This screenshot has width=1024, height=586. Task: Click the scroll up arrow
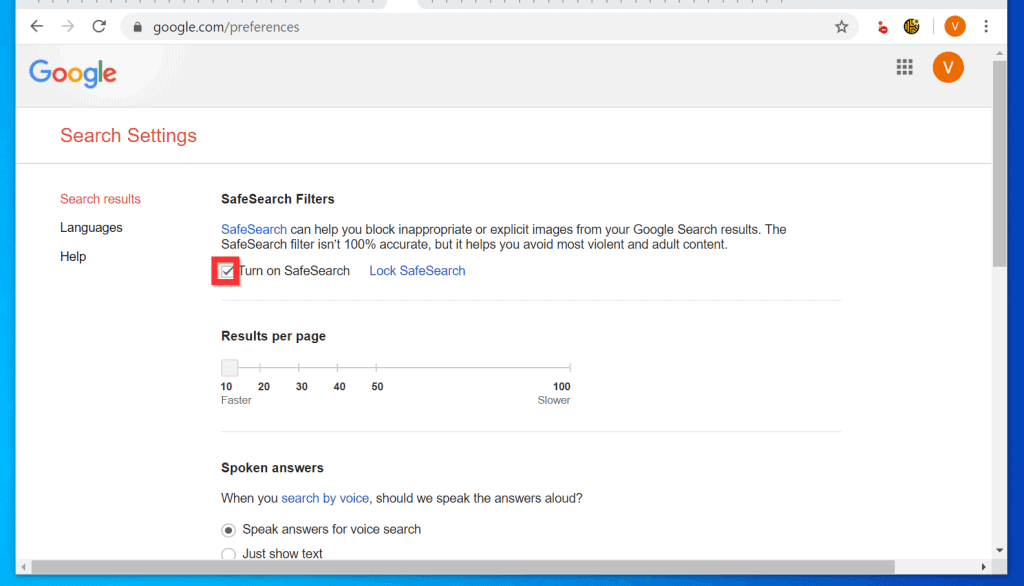[x=999, y=53]
